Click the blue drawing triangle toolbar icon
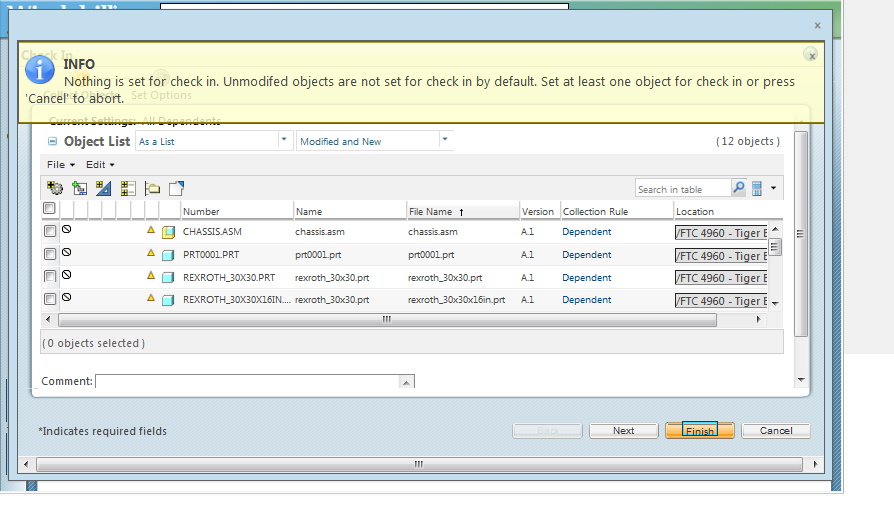Viewport: 894px width, 526px height. (x=103, y=188)
